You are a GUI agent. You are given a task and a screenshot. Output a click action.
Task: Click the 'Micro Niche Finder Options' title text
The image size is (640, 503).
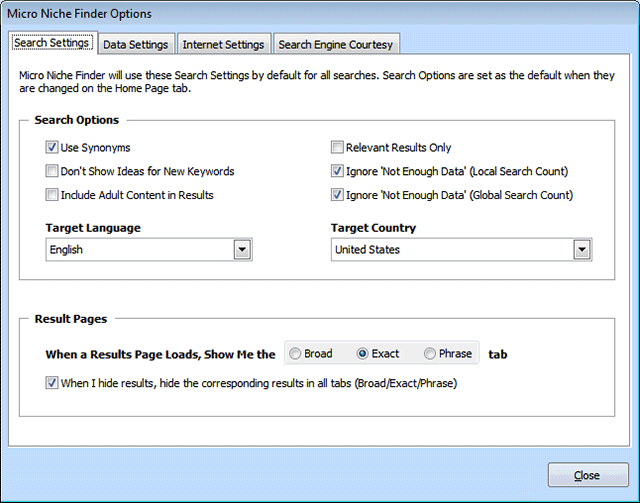(x=79, y=14)
